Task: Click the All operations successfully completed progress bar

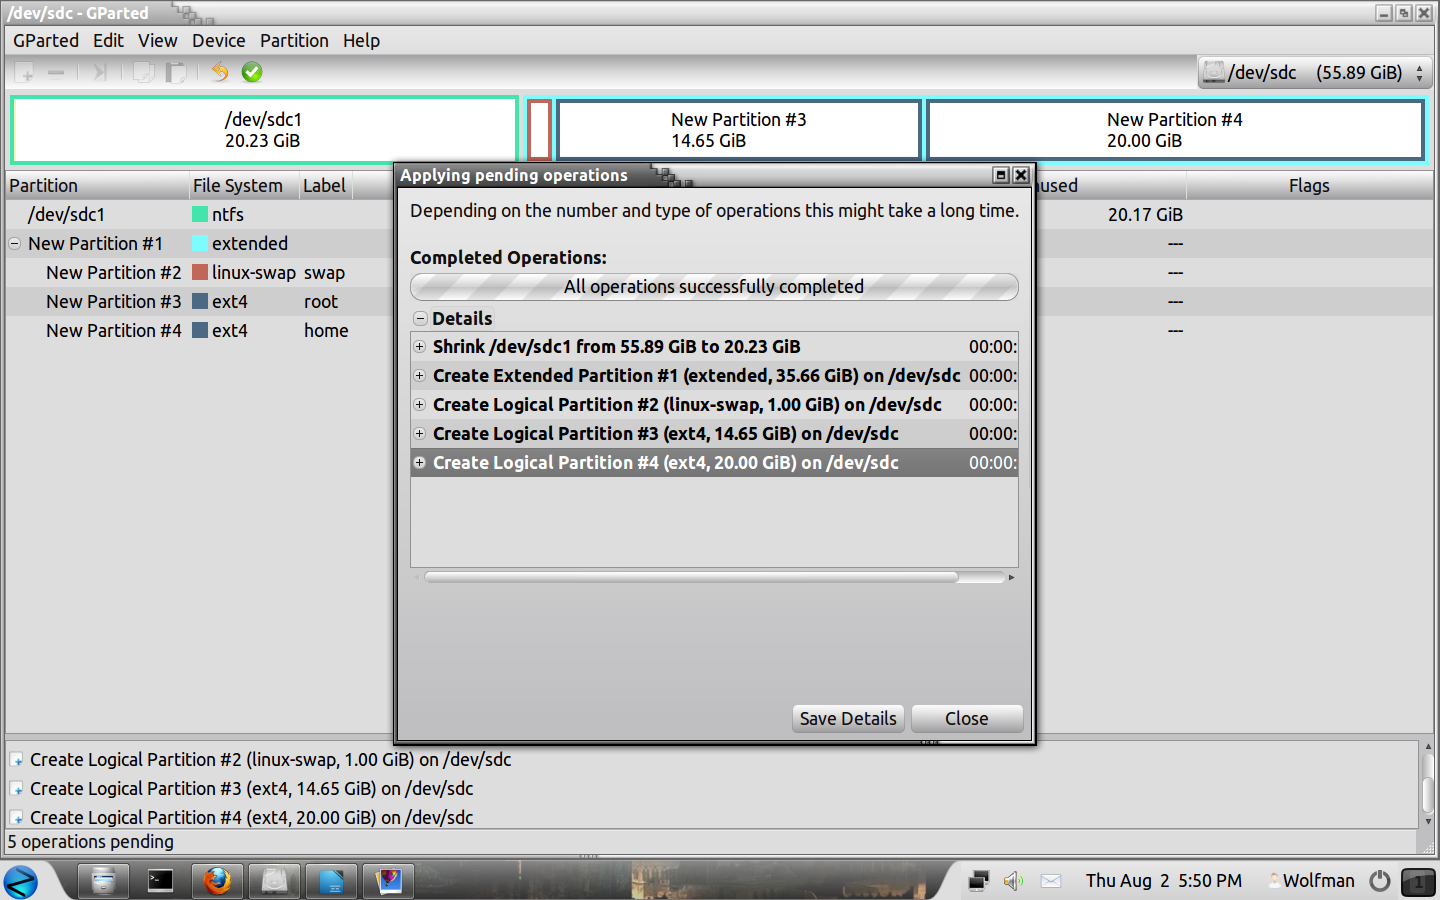Action: [x=714, y=287]
